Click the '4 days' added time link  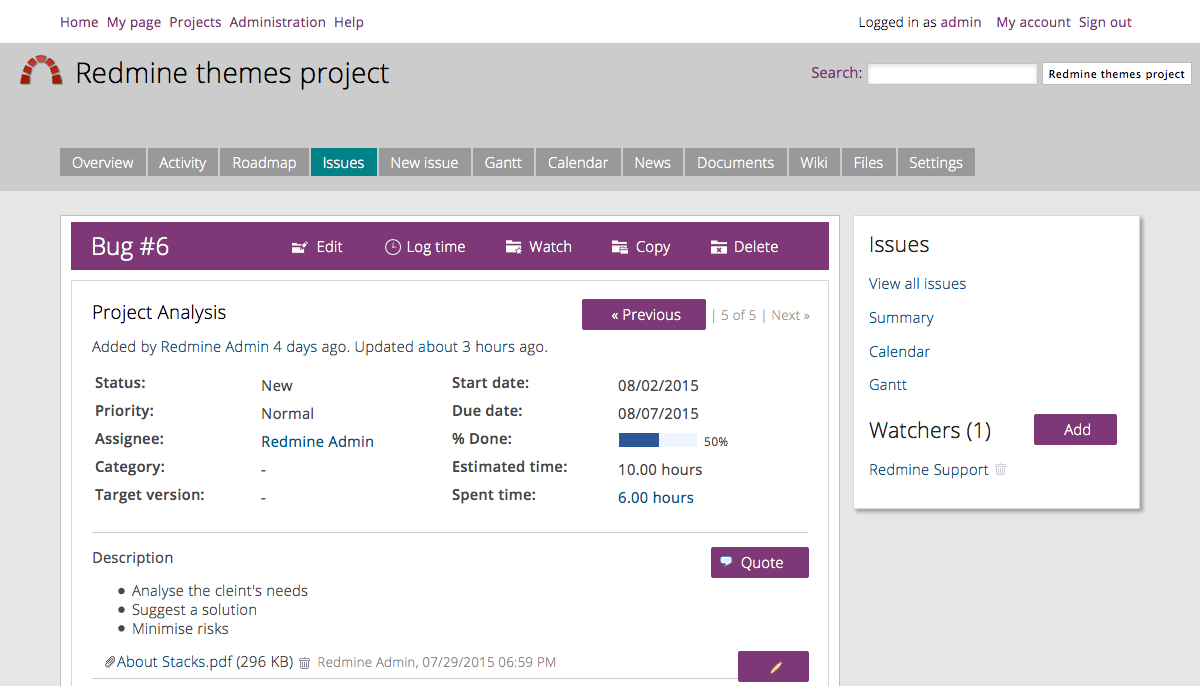[295, 347]
